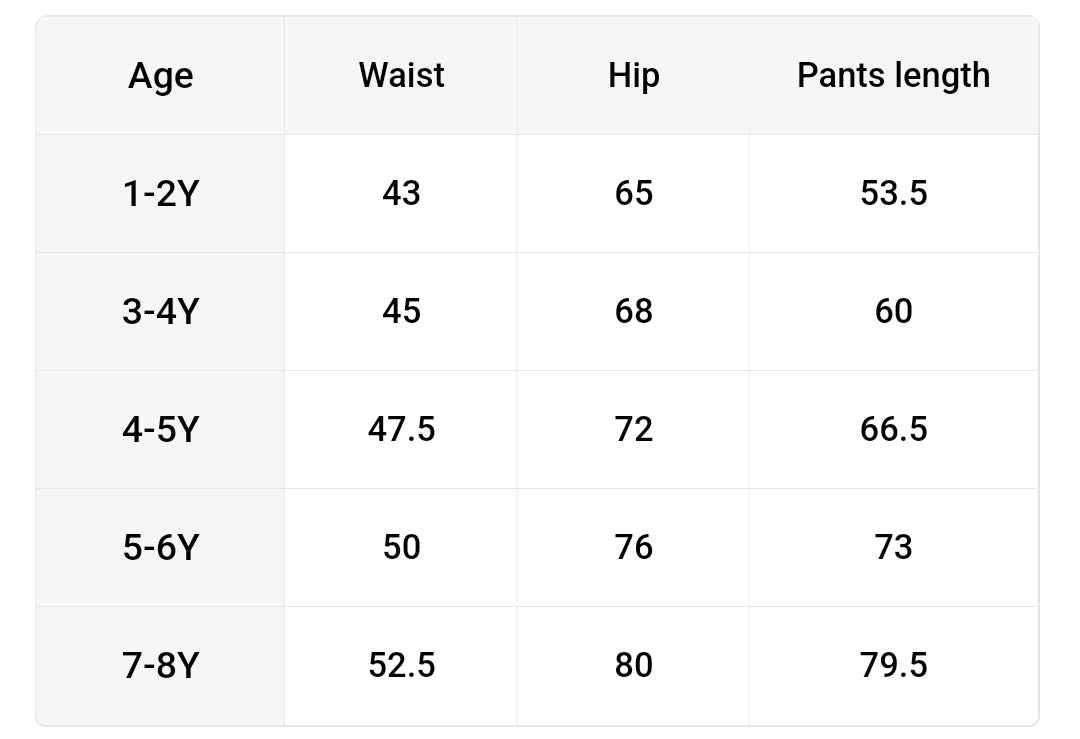Click pants length value 66.5

tap(893, 429)
